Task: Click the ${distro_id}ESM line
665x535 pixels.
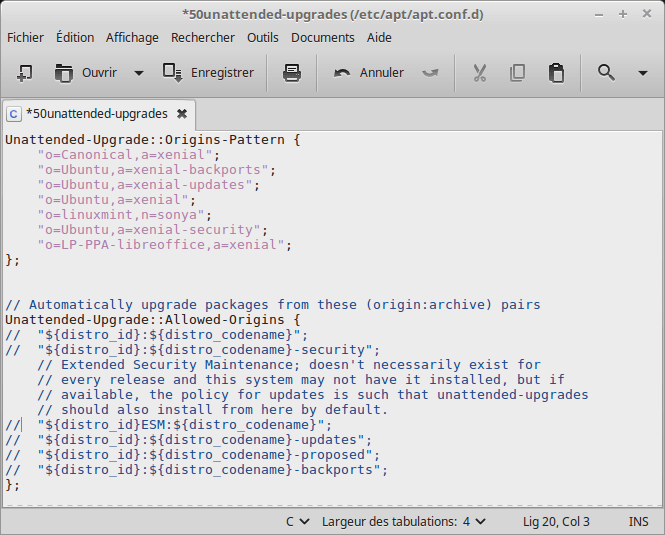Action: 168,425
